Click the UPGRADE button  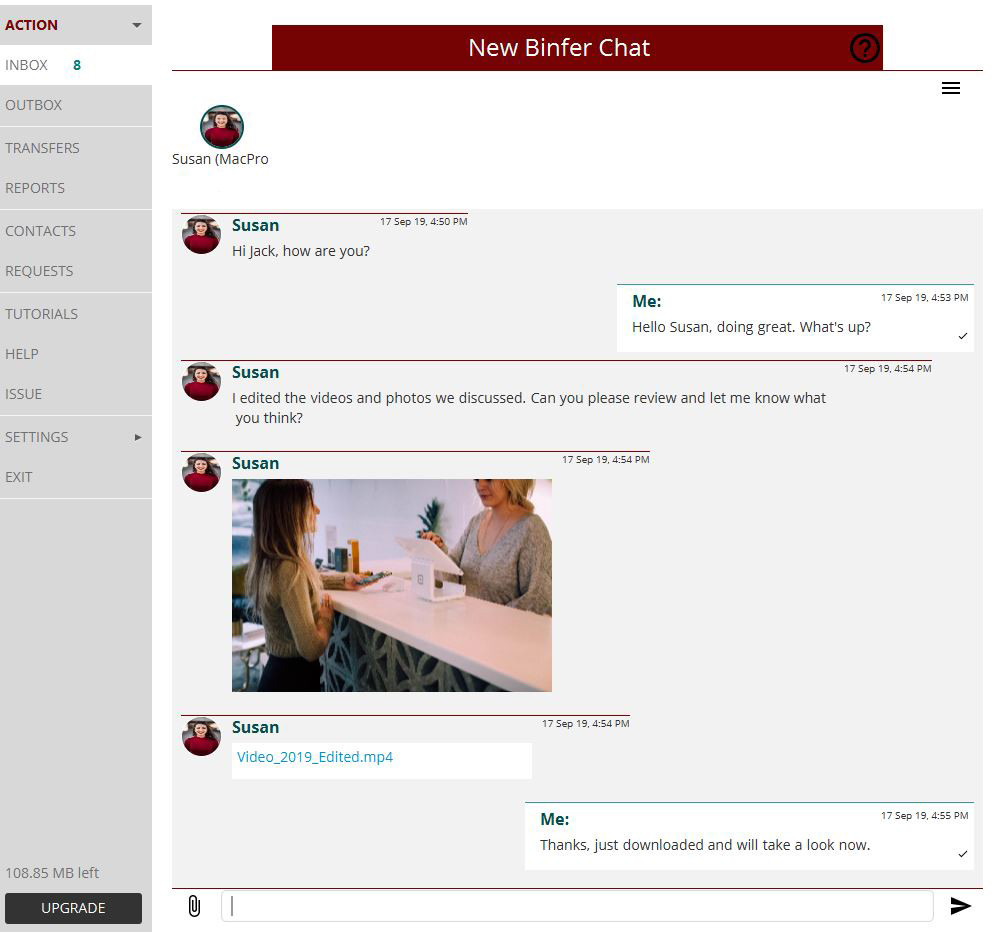coord(73,908)
